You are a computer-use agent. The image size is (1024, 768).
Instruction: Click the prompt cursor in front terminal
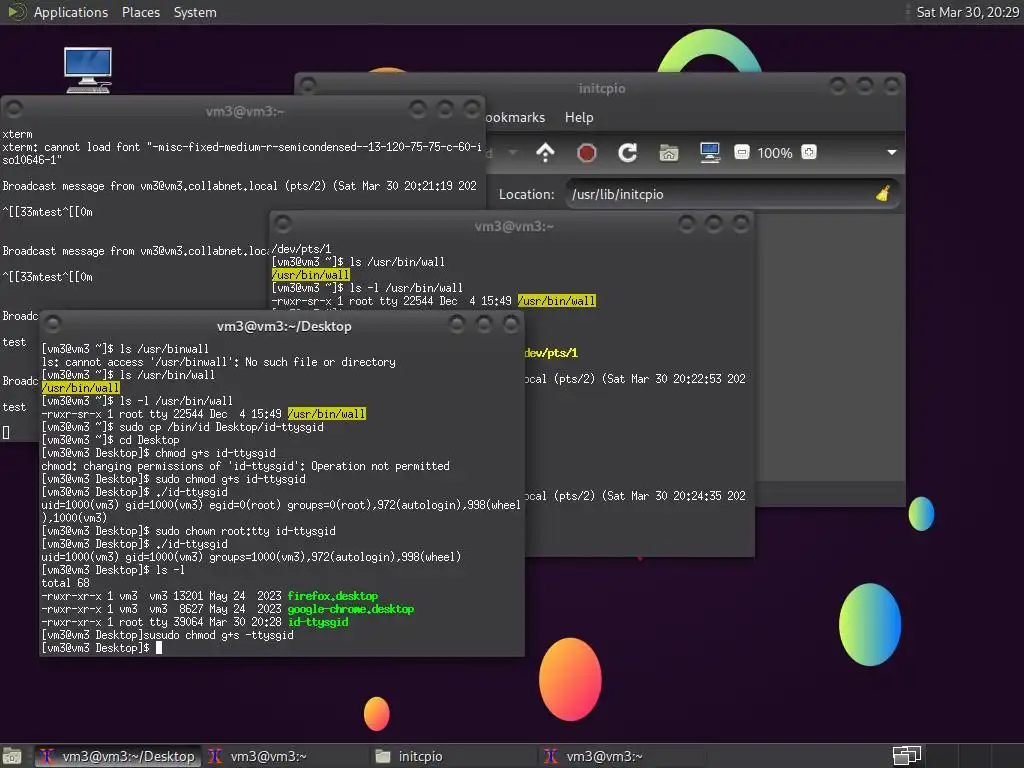click(159, 648)
